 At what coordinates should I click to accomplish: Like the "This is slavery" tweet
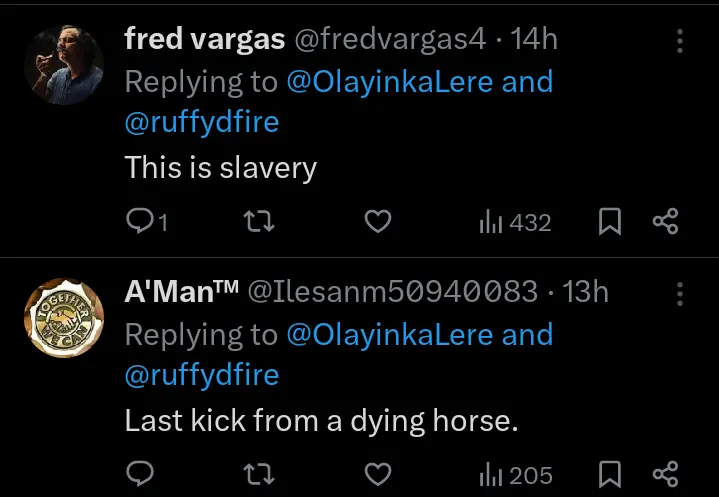tap(377, 222)
